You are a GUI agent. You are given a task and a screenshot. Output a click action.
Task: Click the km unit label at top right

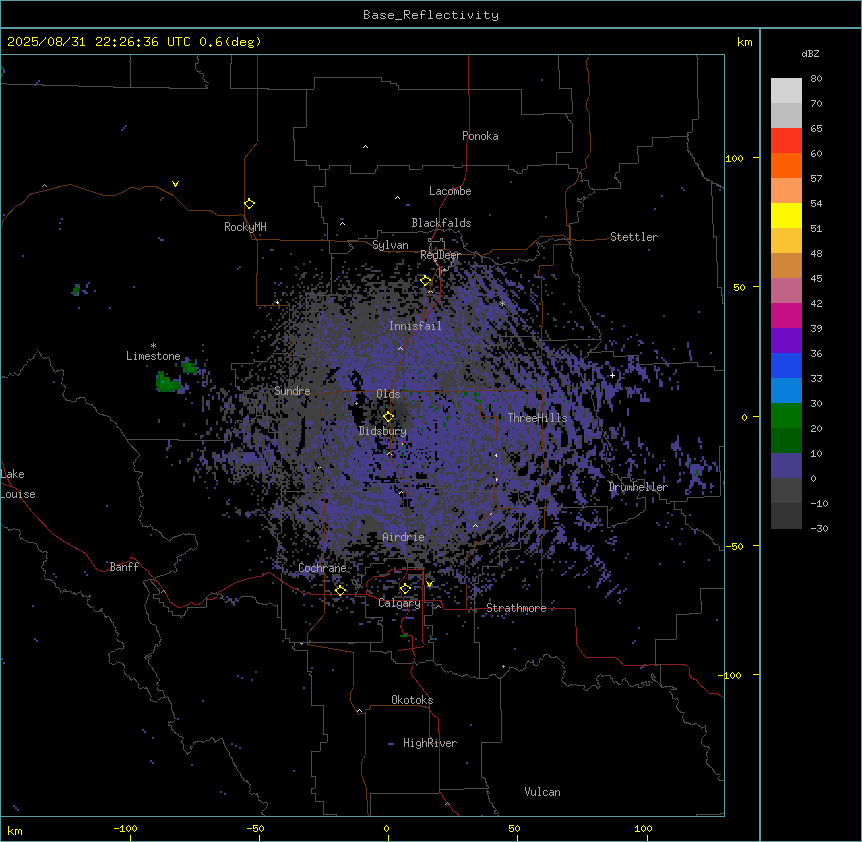(x=745, y=42)
